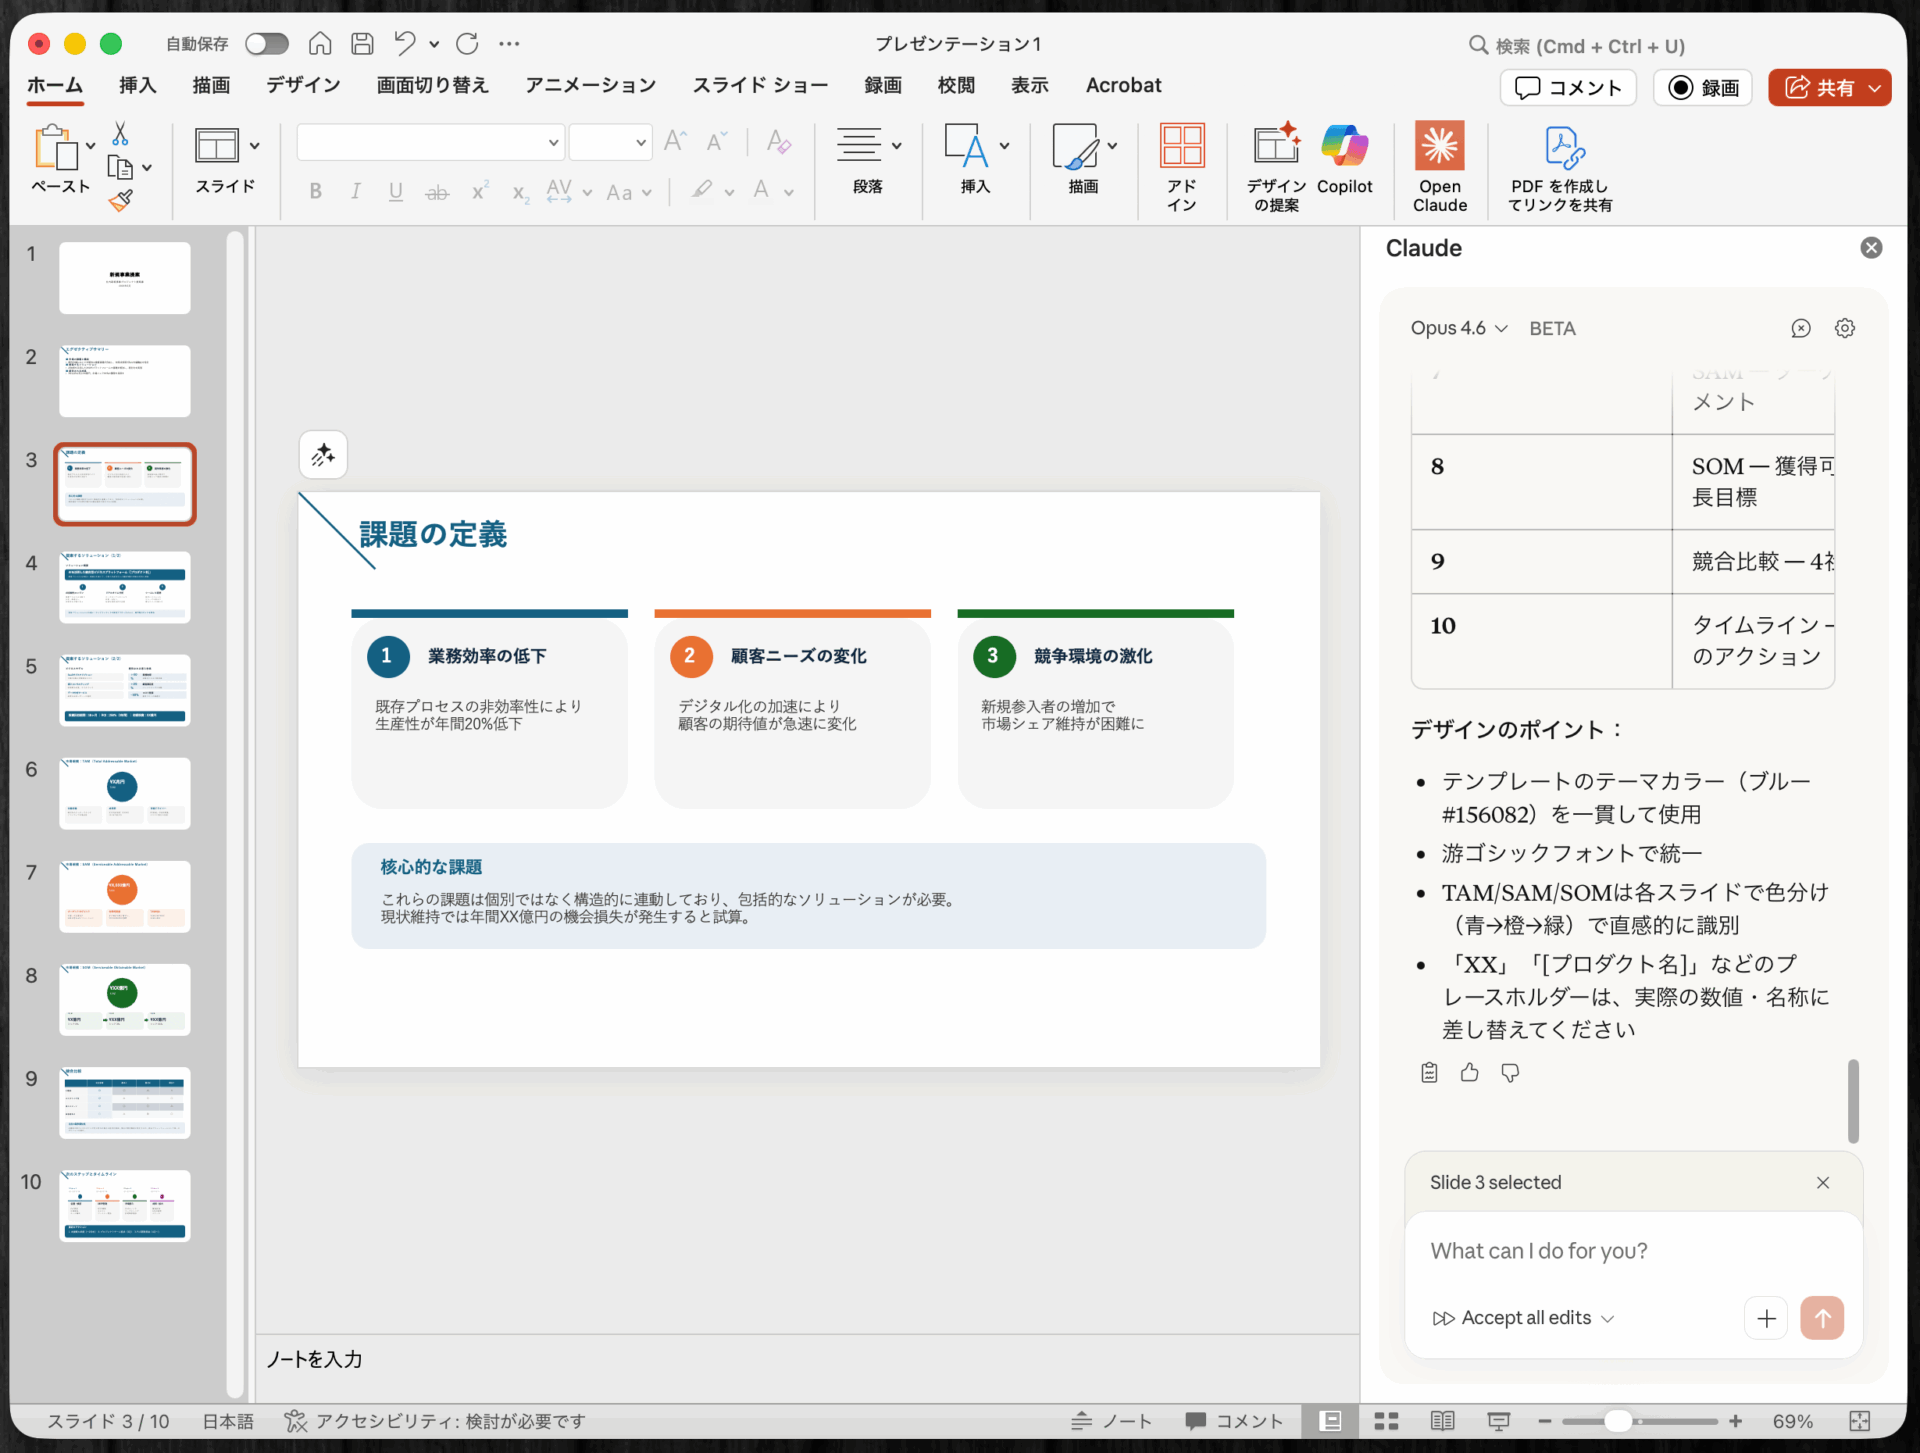Create PDF and share link via Acrobat
Image resolution: width=1920 pixels, height=1453 pixels.
point(1560,165)
